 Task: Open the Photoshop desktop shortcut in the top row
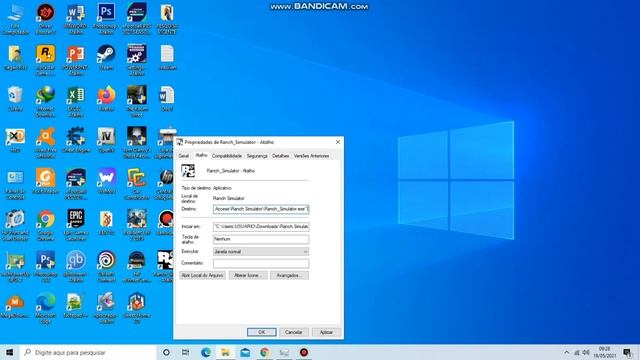pyautogui.click(x=106, y=18)
